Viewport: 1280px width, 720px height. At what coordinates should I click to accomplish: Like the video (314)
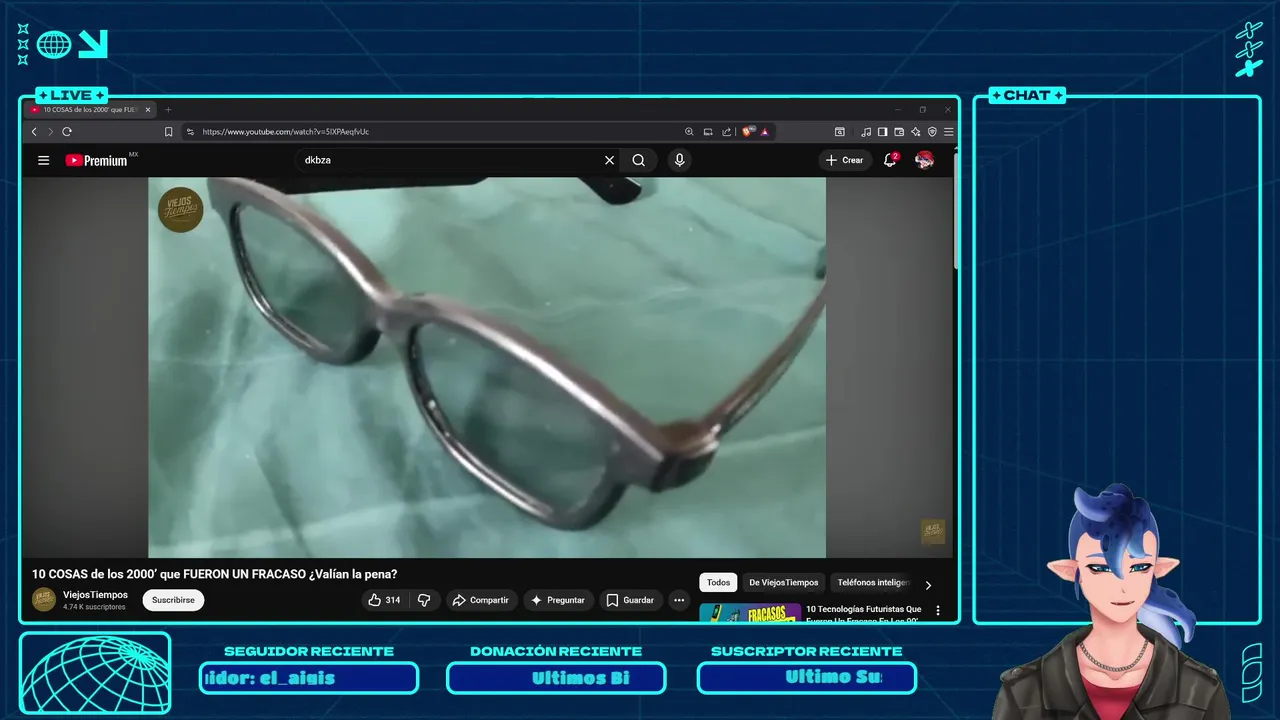coord(385,600)
